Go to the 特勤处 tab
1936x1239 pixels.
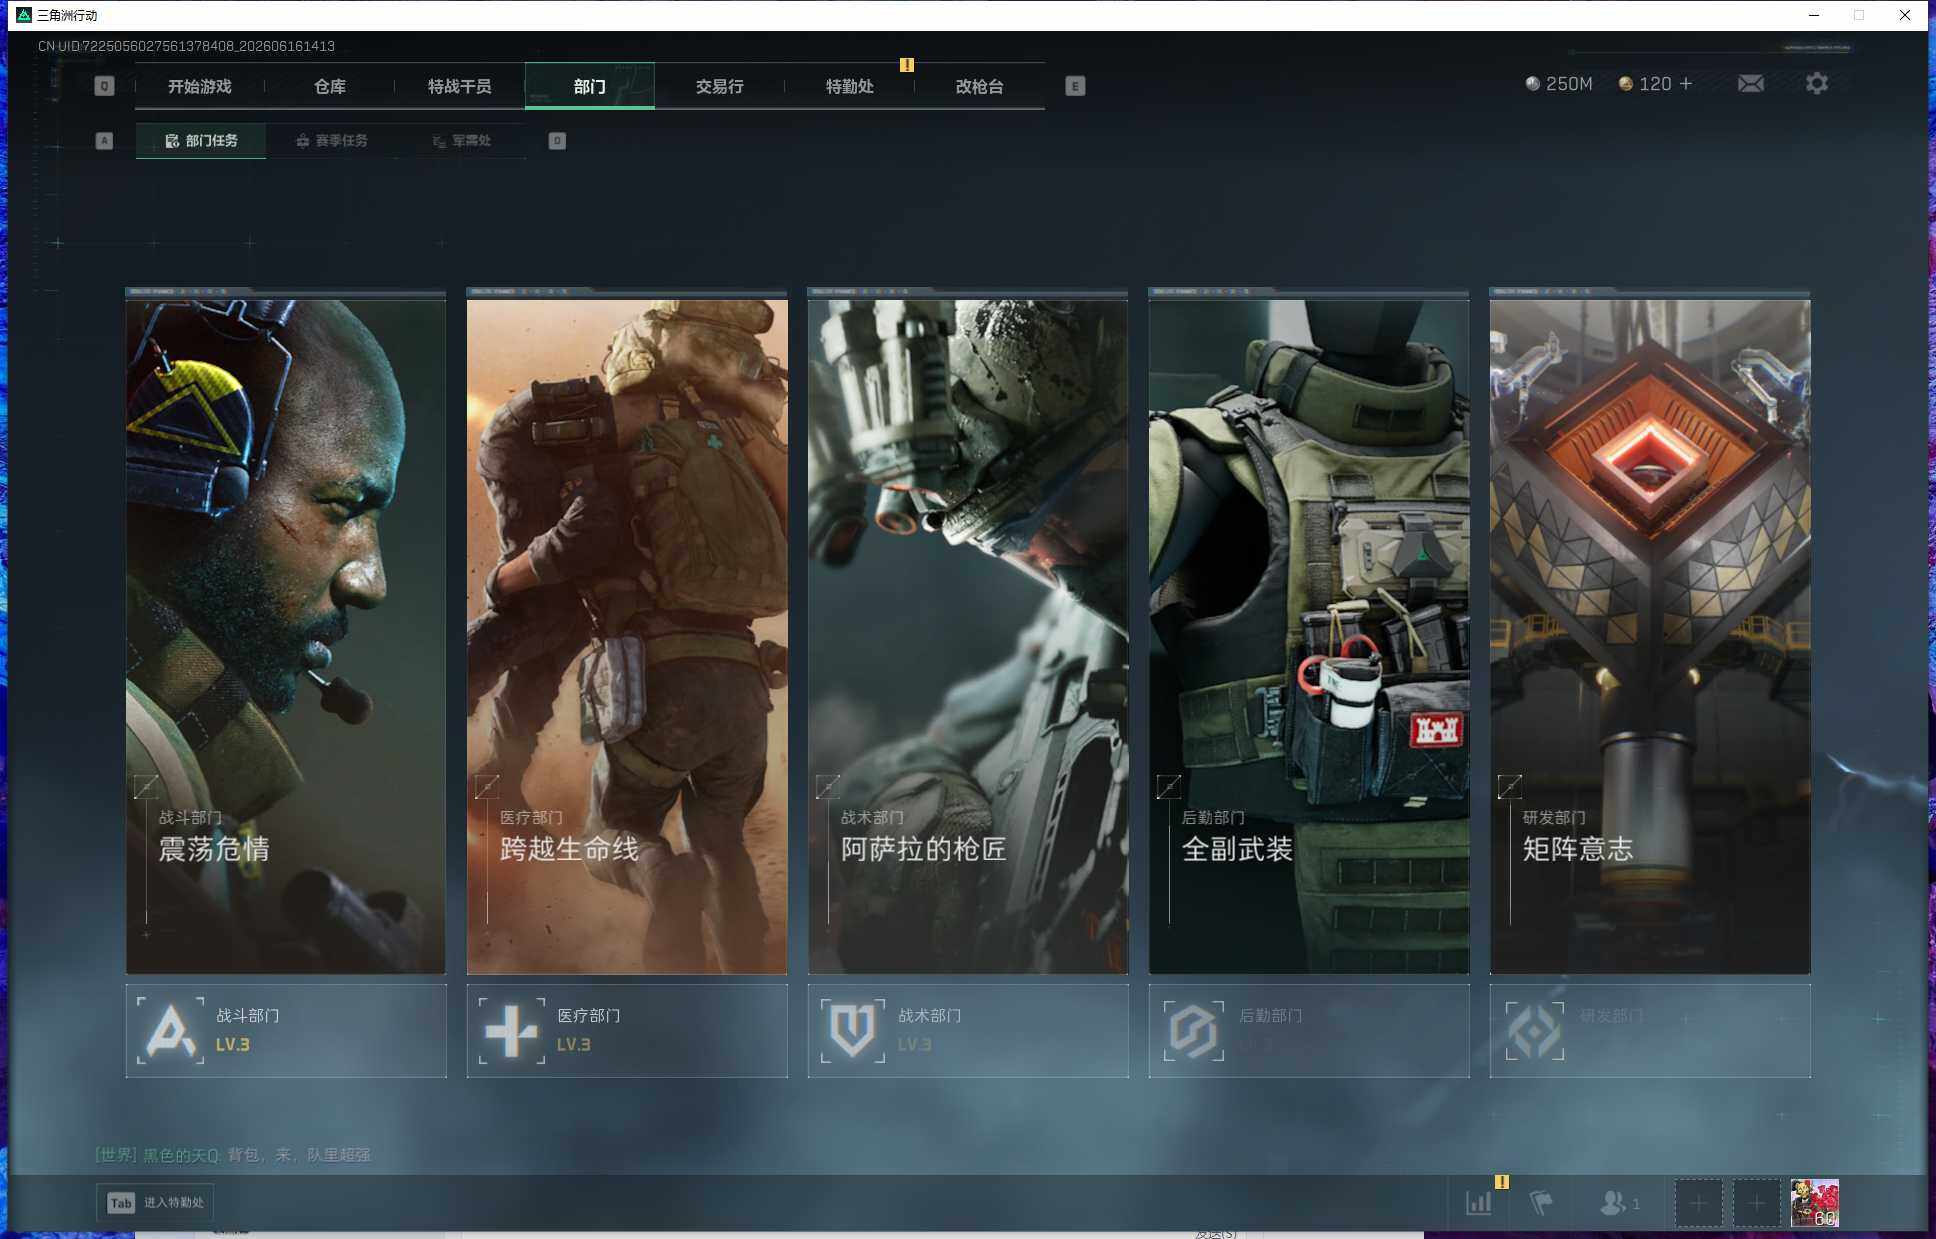point(849,86)
